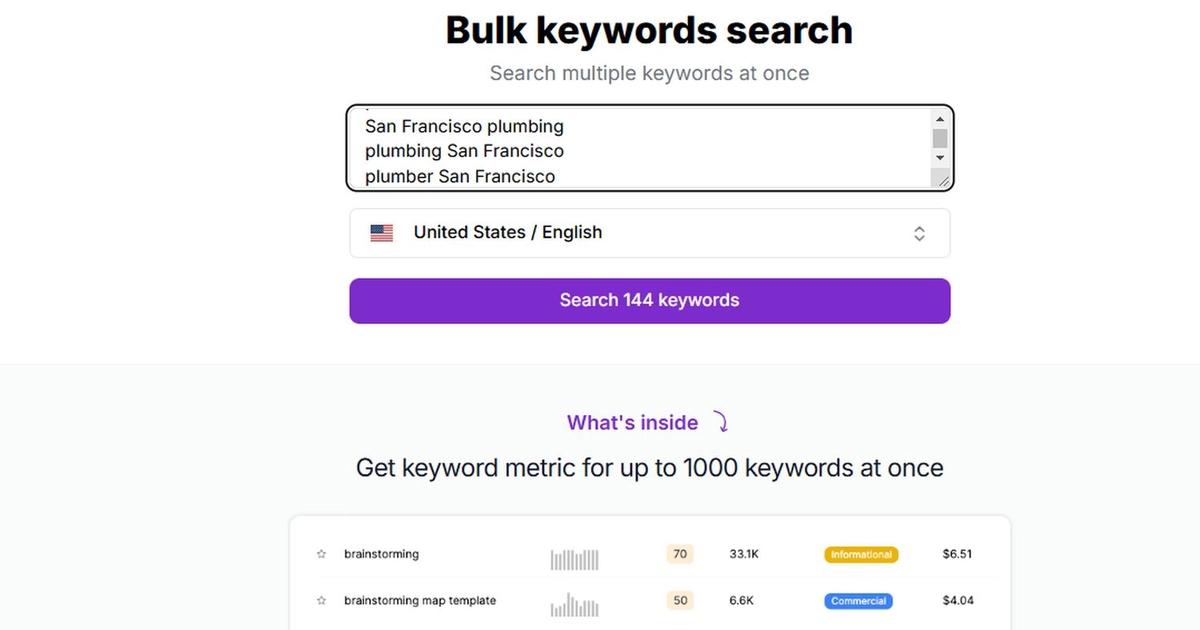Click the star icon beside brainstorming
Image resolution: width=1200 pixels, height=630 pixels.
[x=322, y=553]
